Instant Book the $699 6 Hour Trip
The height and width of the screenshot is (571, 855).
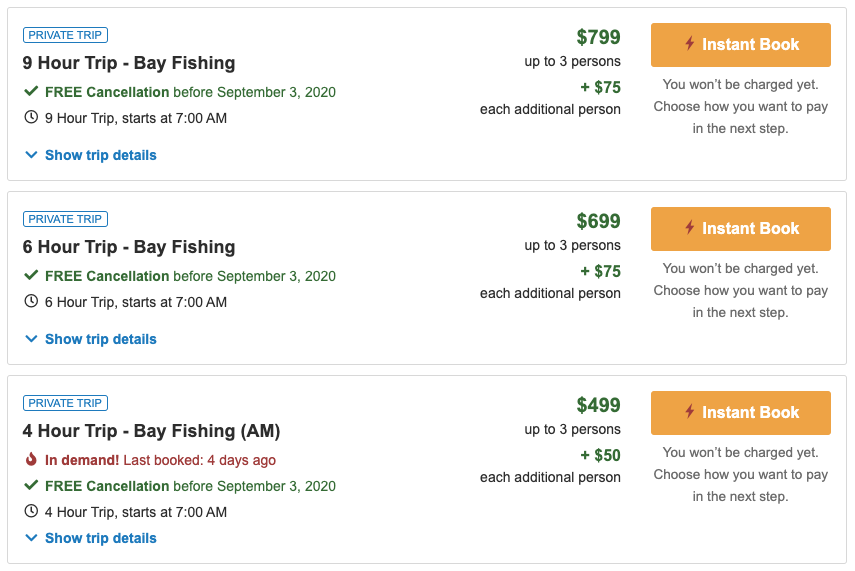click(x=740, y=229)
